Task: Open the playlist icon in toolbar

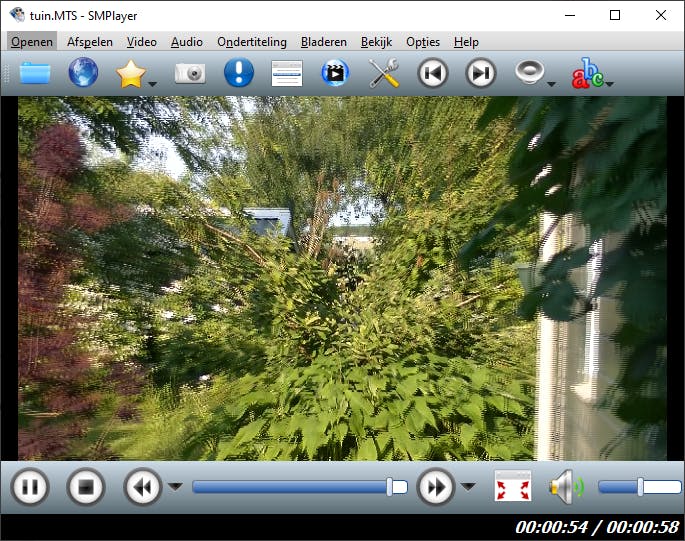Action: 287,73
